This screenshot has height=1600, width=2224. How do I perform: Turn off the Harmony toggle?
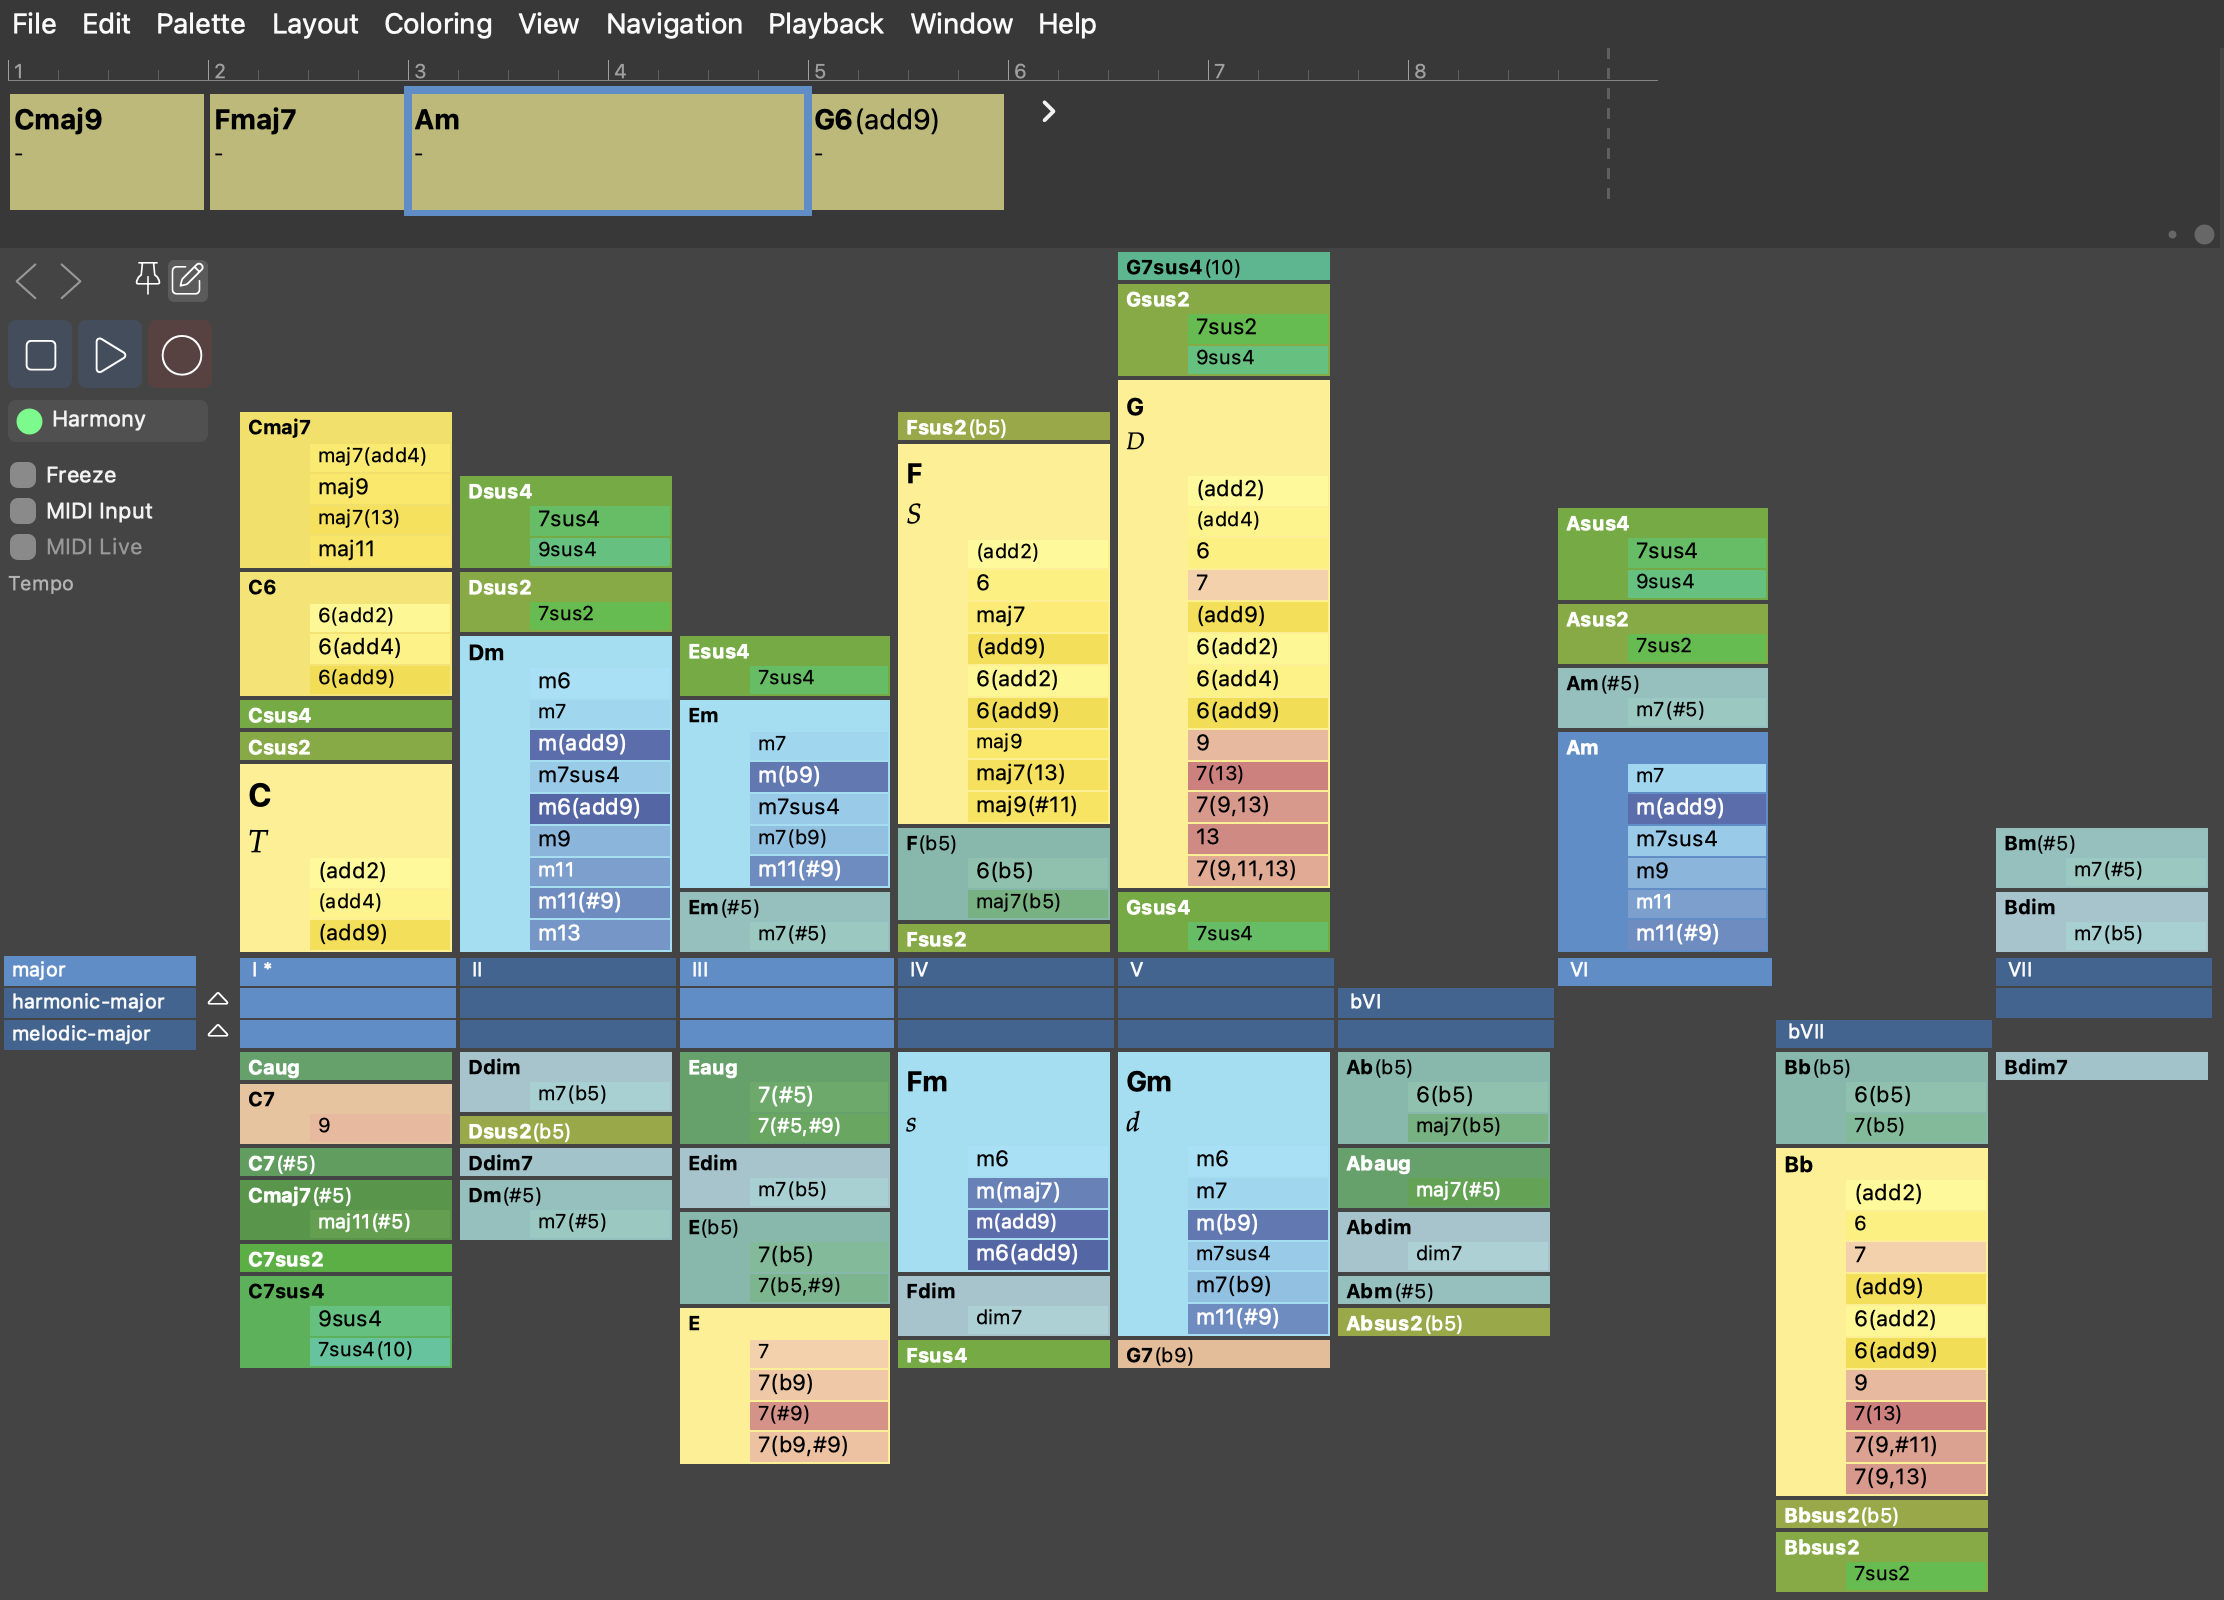pos(30,420)
